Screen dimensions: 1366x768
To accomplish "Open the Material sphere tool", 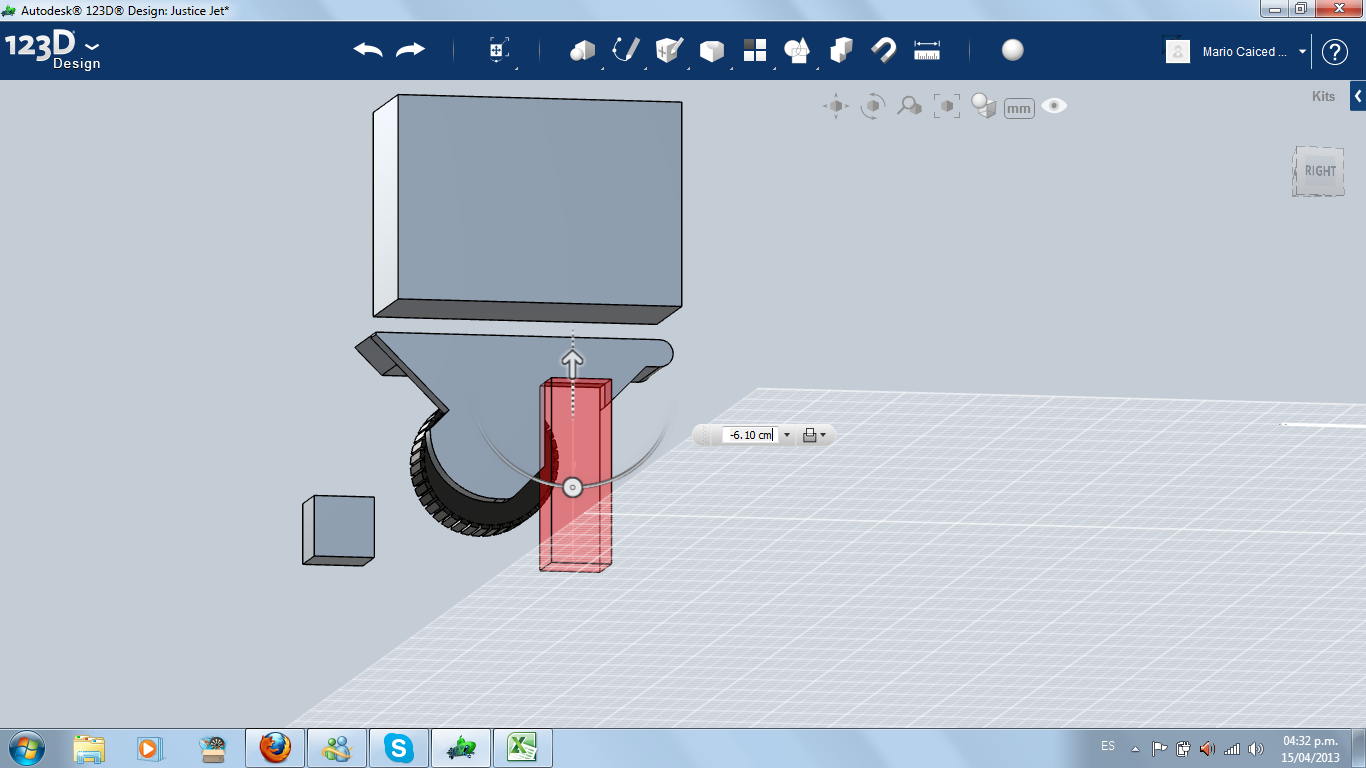I will click(1013, 50).
